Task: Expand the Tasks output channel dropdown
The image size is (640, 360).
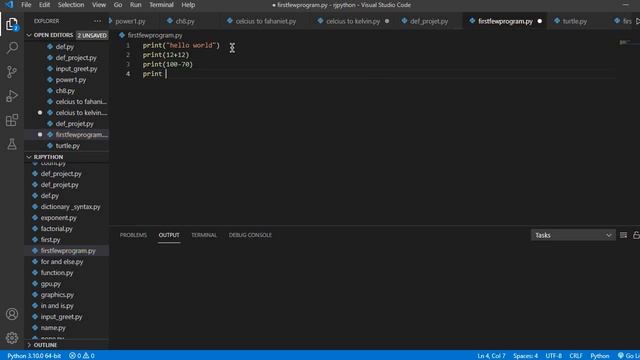Action: coord(573,235)
